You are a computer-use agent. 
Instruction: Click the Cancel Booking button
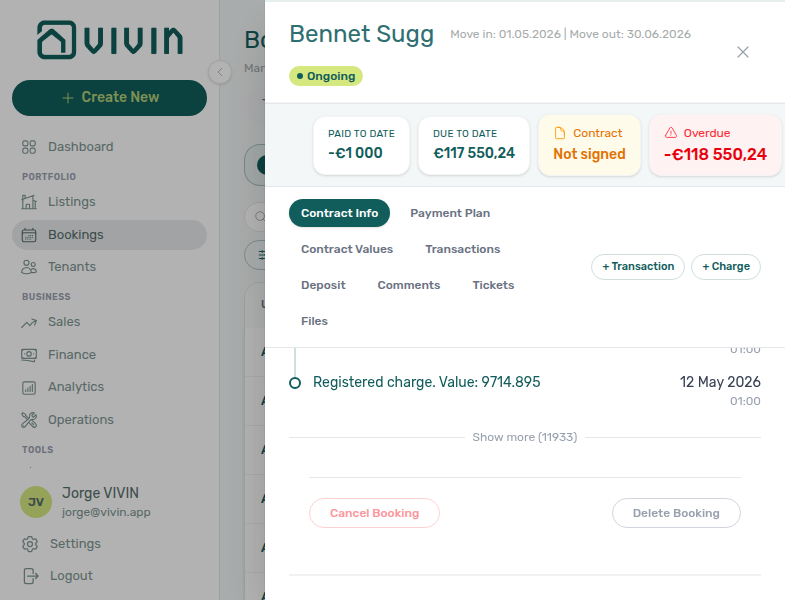click(x=374, y=513)
